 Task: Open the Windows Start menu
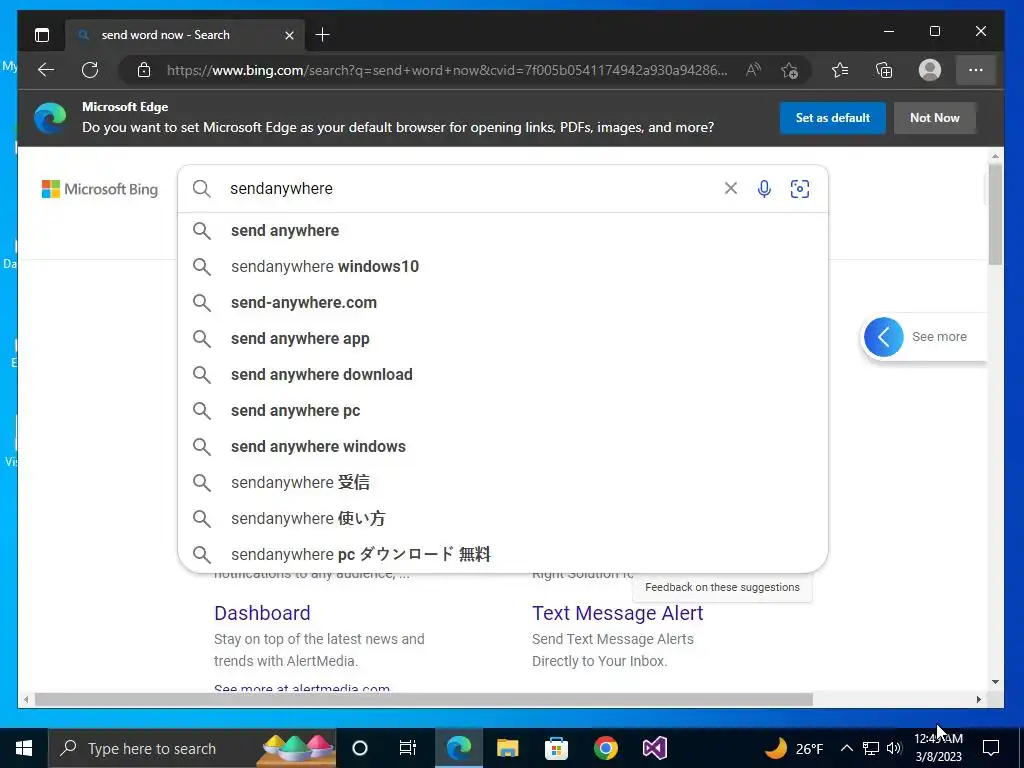coord(24,748)
